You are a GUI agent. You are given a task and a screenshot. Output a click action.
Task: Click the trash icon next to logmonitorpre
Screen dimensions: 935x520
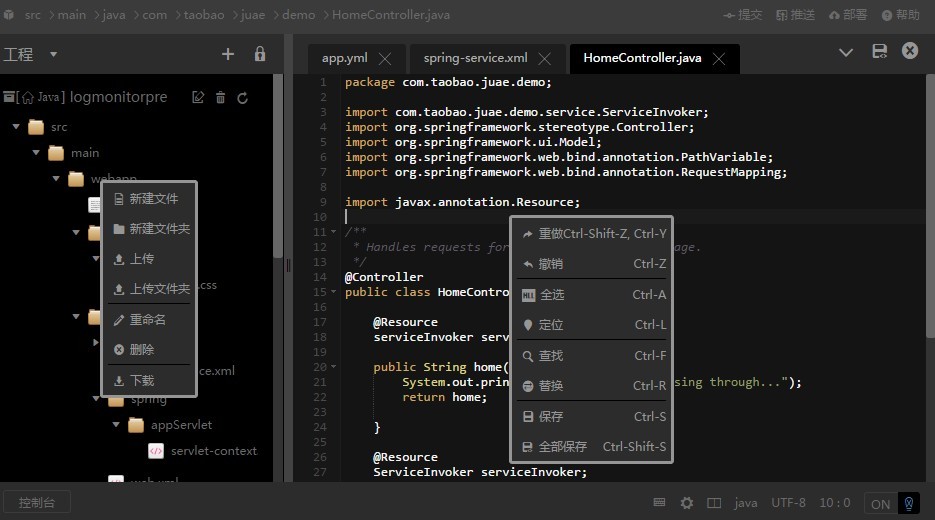[221, 97]
